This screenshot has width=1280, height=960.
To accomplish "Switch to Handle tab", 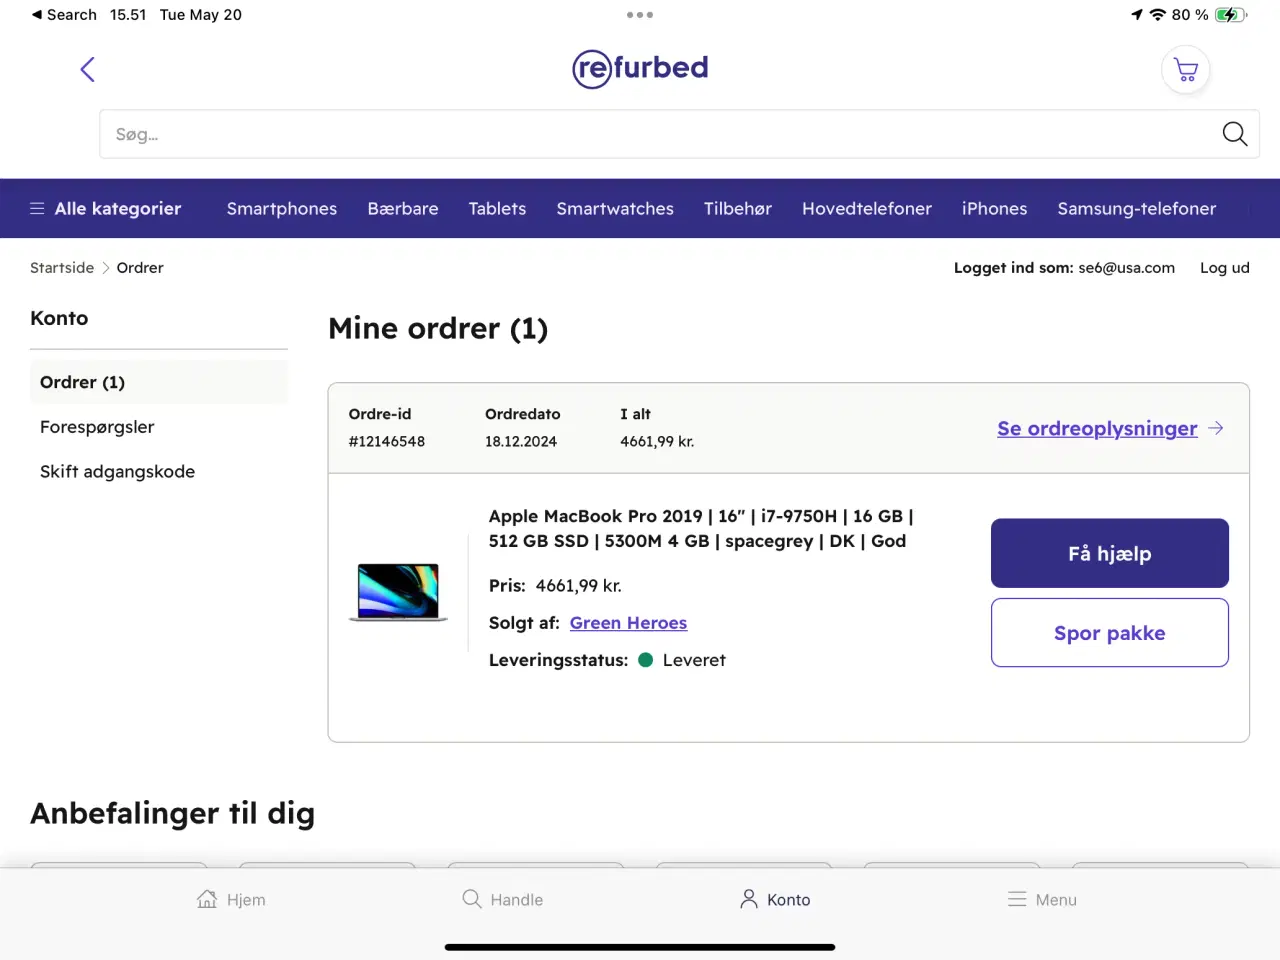I will point(502,899).
